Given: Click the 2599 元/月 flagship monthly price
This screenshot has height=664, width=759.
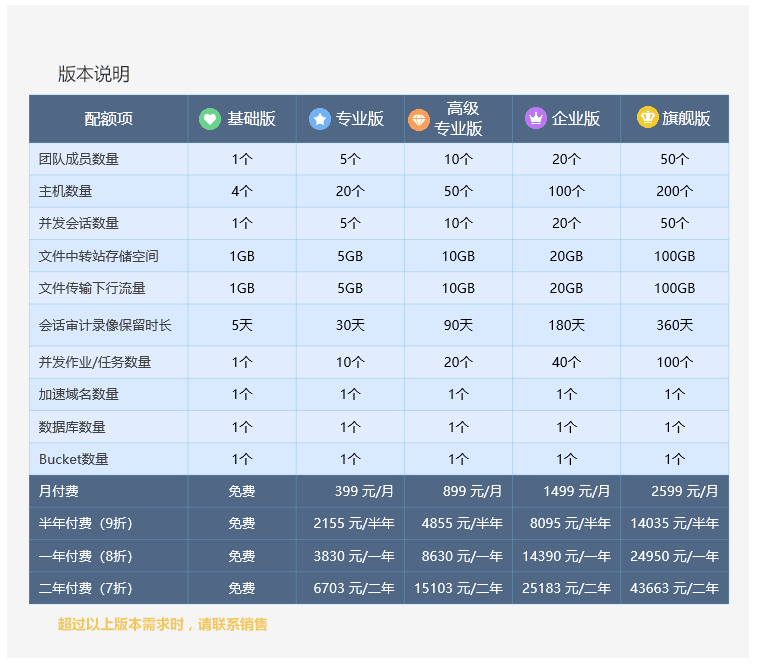Looking at the screenshot, I should pyautogui.click(x=684, y=491).
